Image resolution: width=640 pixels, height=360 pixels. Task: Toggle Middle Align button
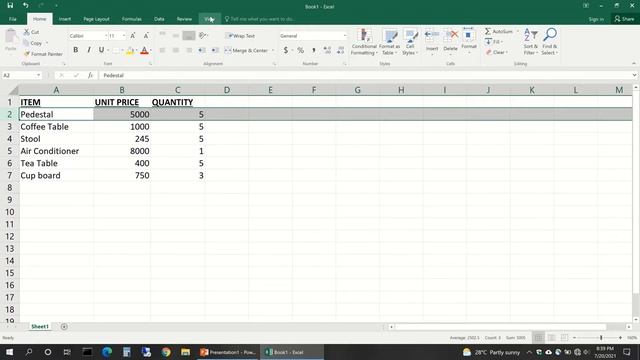tap(176, 36)
